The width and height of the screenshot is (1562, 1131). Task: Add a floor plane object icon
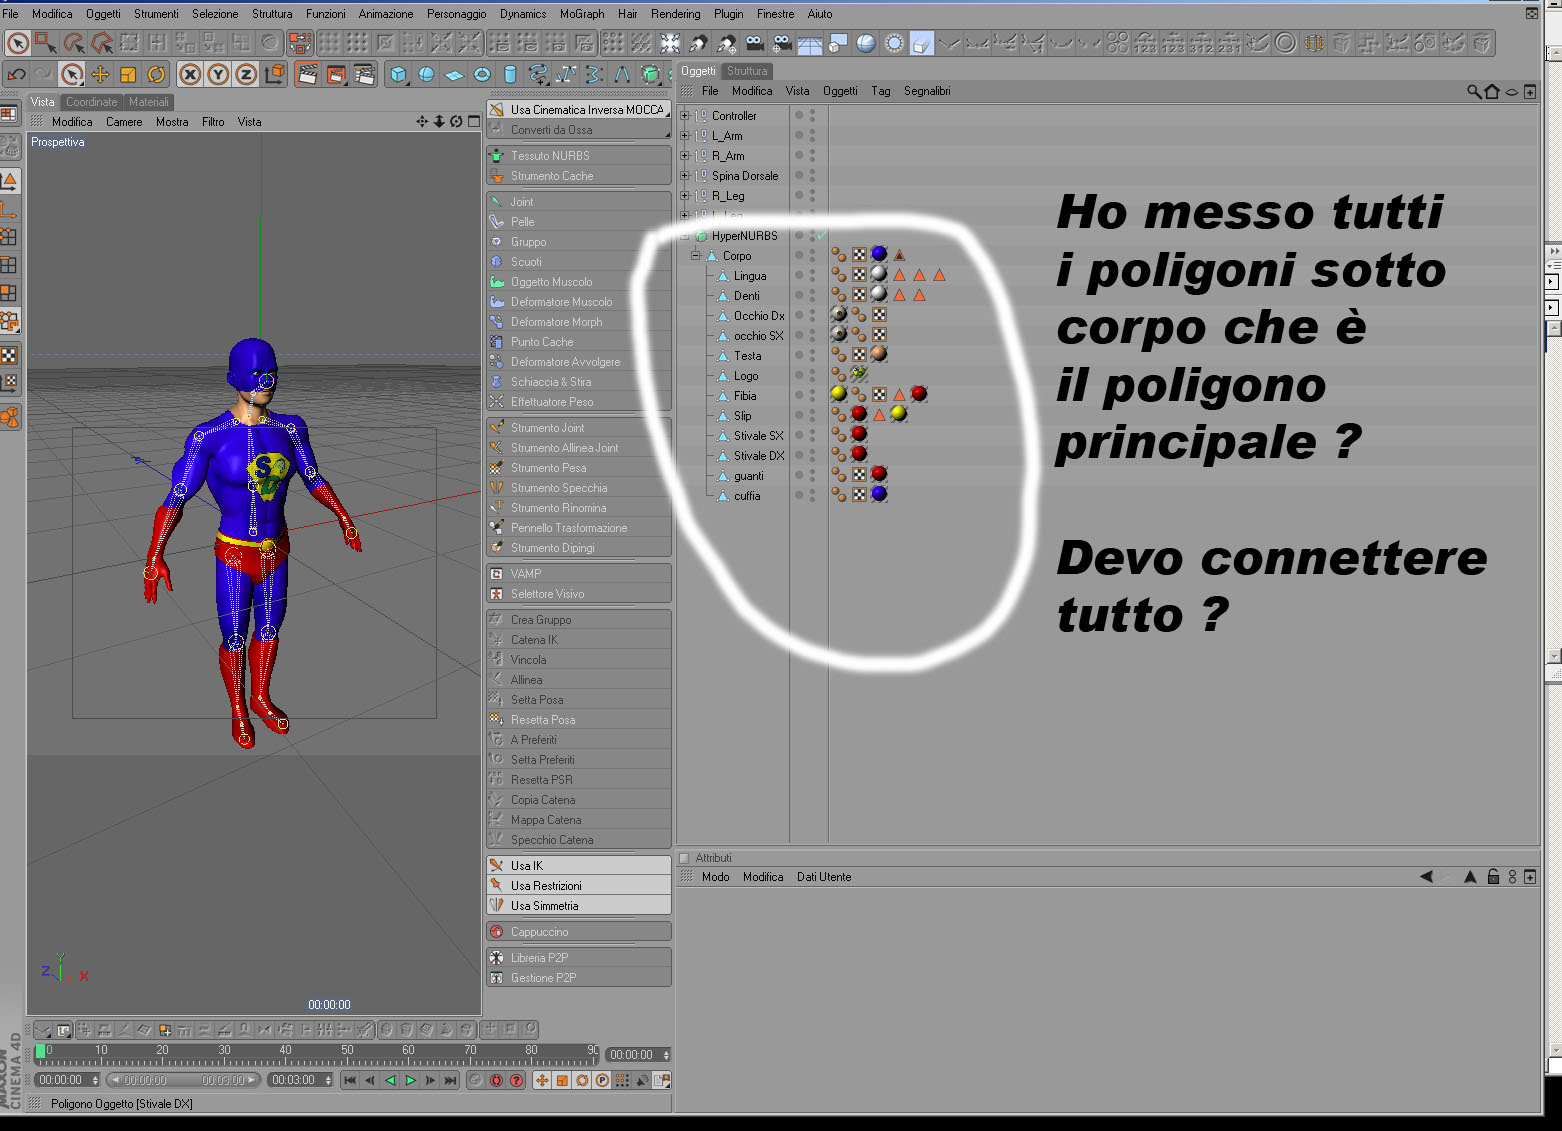[x=810, y=43]
